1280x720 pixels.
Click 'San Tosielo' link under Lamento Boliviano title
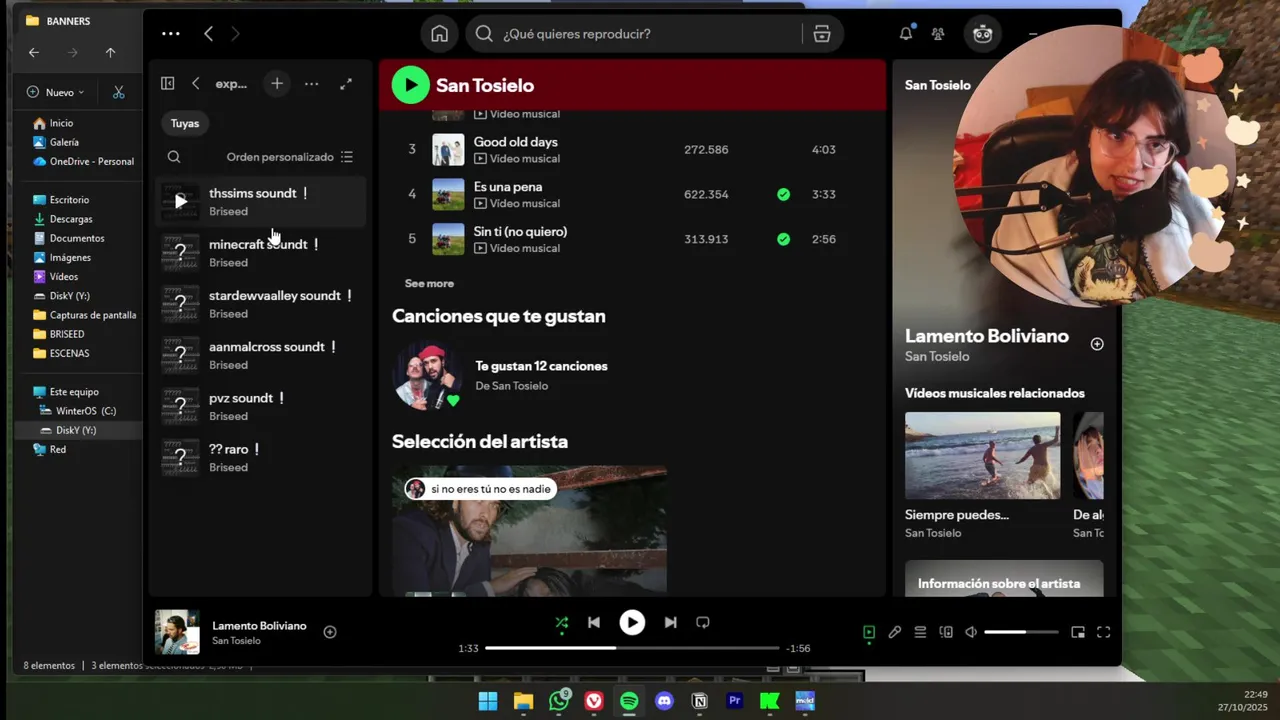pyautogui.click(x=937, y=356)
